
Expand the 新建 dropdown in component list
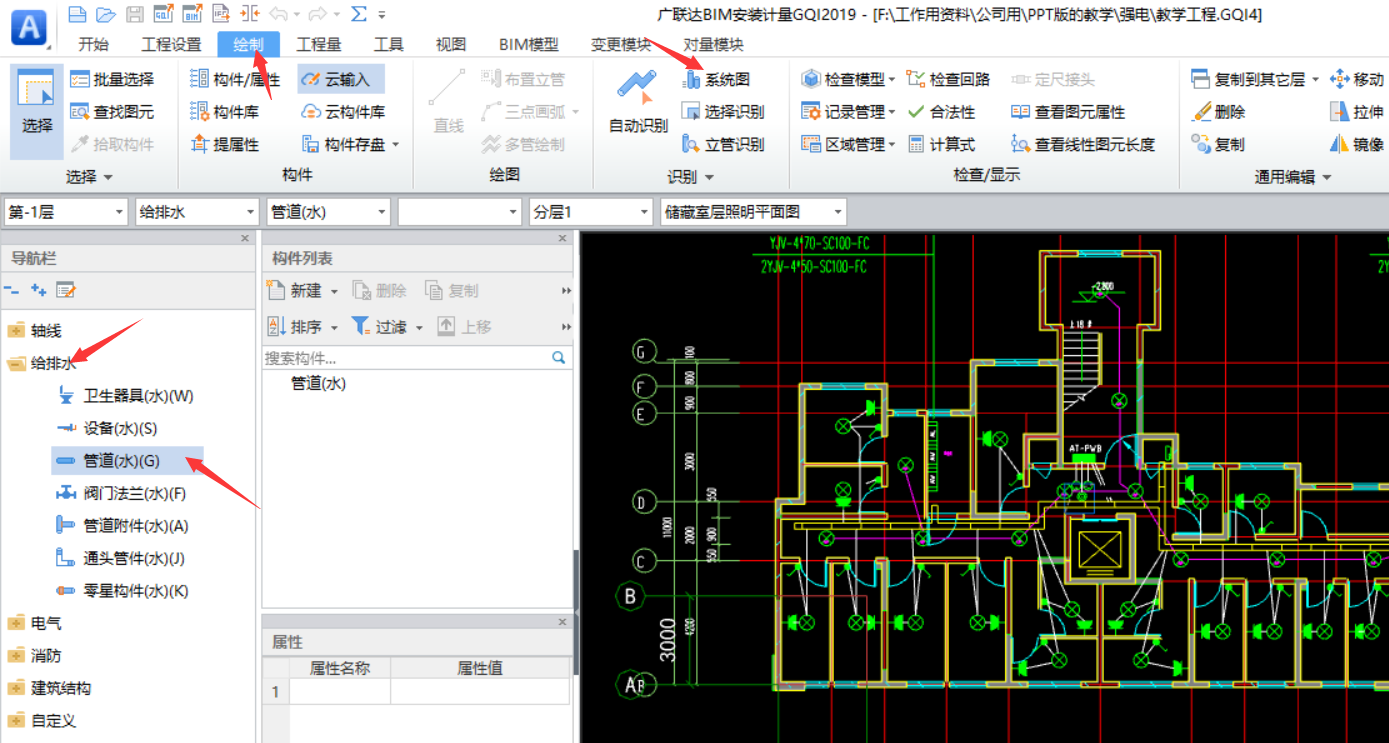coord(334,291)
